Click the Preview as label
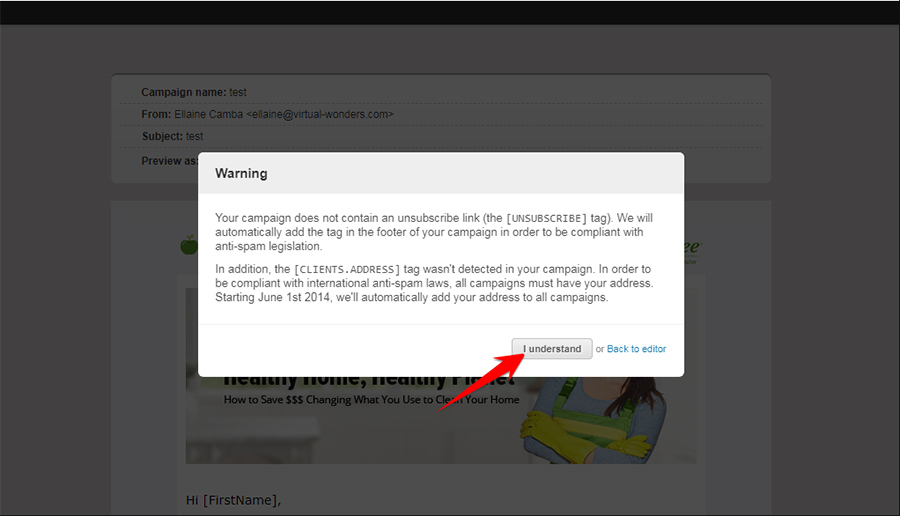Screen dimensions: 900x516 pyautogui.click(x=169, y=161)
